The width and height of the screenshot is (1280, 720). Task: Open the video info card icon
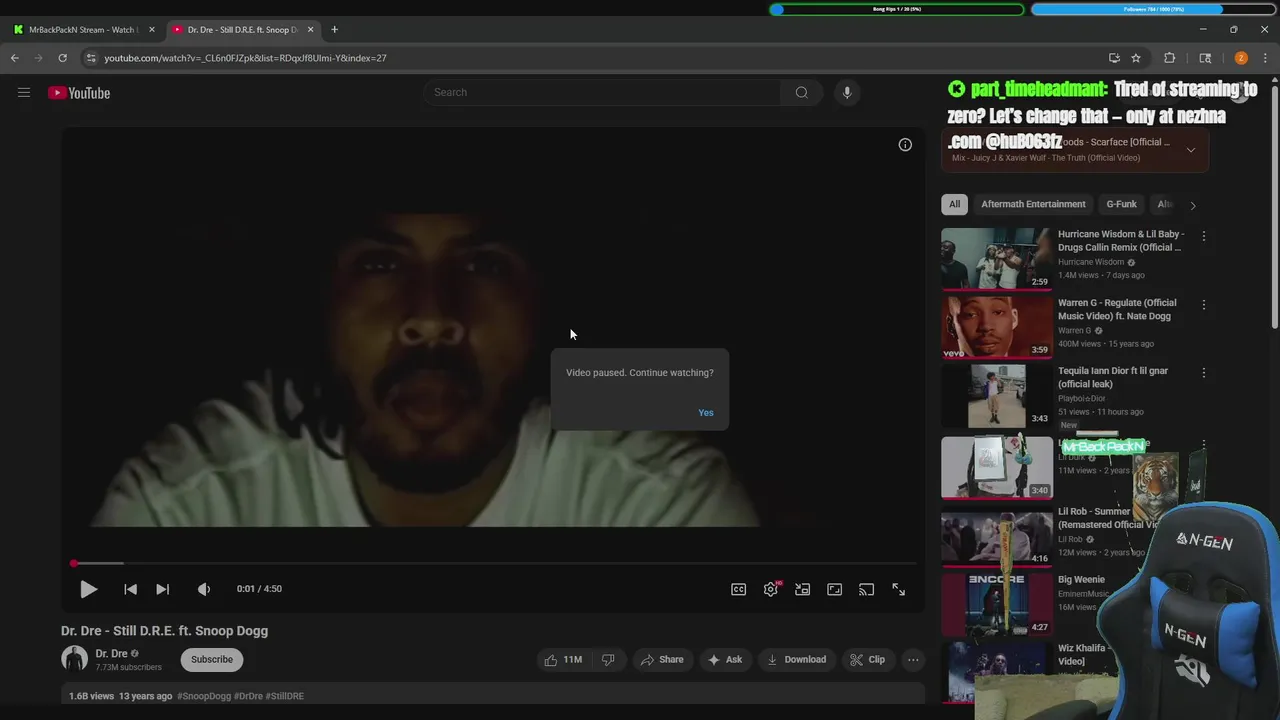tap(905, 145)
